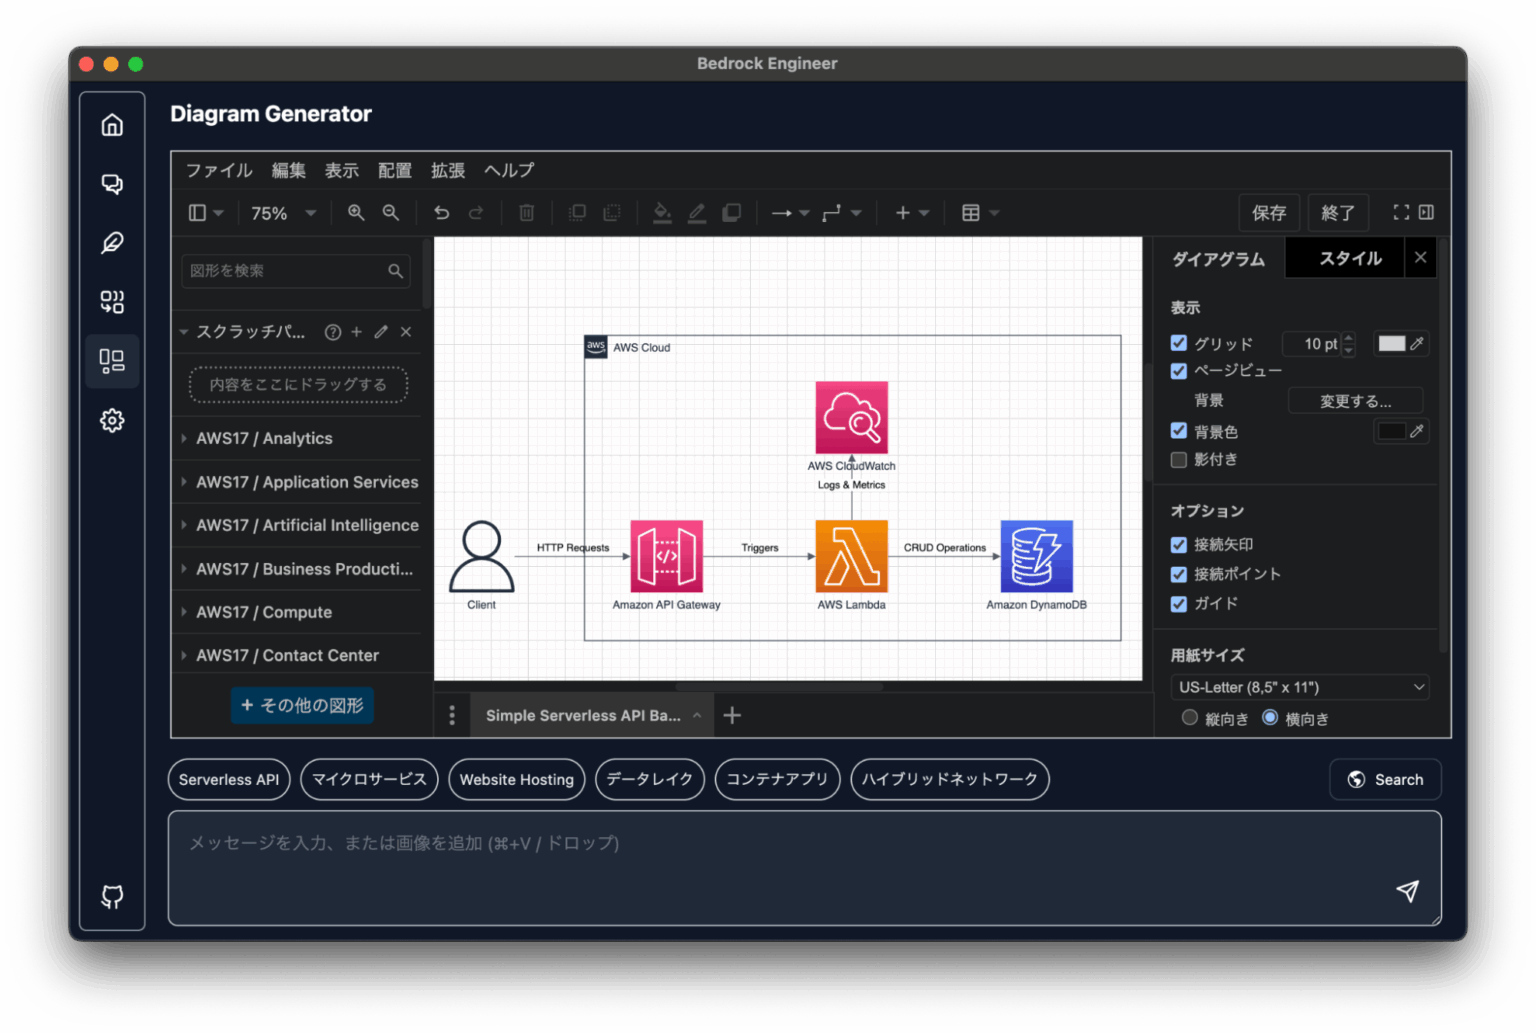Open the Fill Color tool
The width and height of the screenshot is (1536, 1033).
pos(662,212)
